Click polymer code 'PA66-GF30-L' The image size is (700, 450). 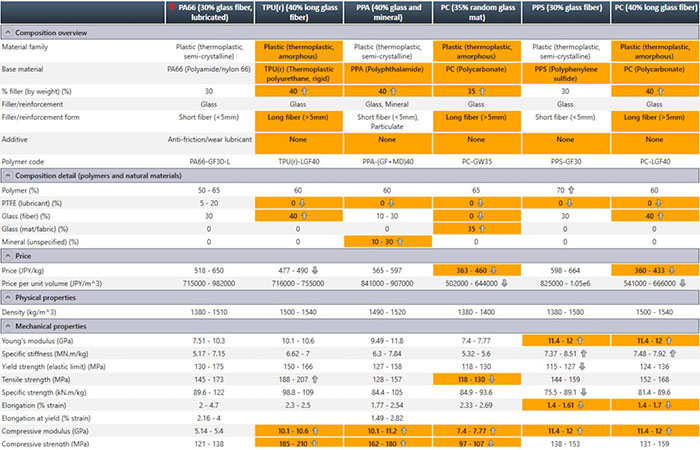coord(209,162)
